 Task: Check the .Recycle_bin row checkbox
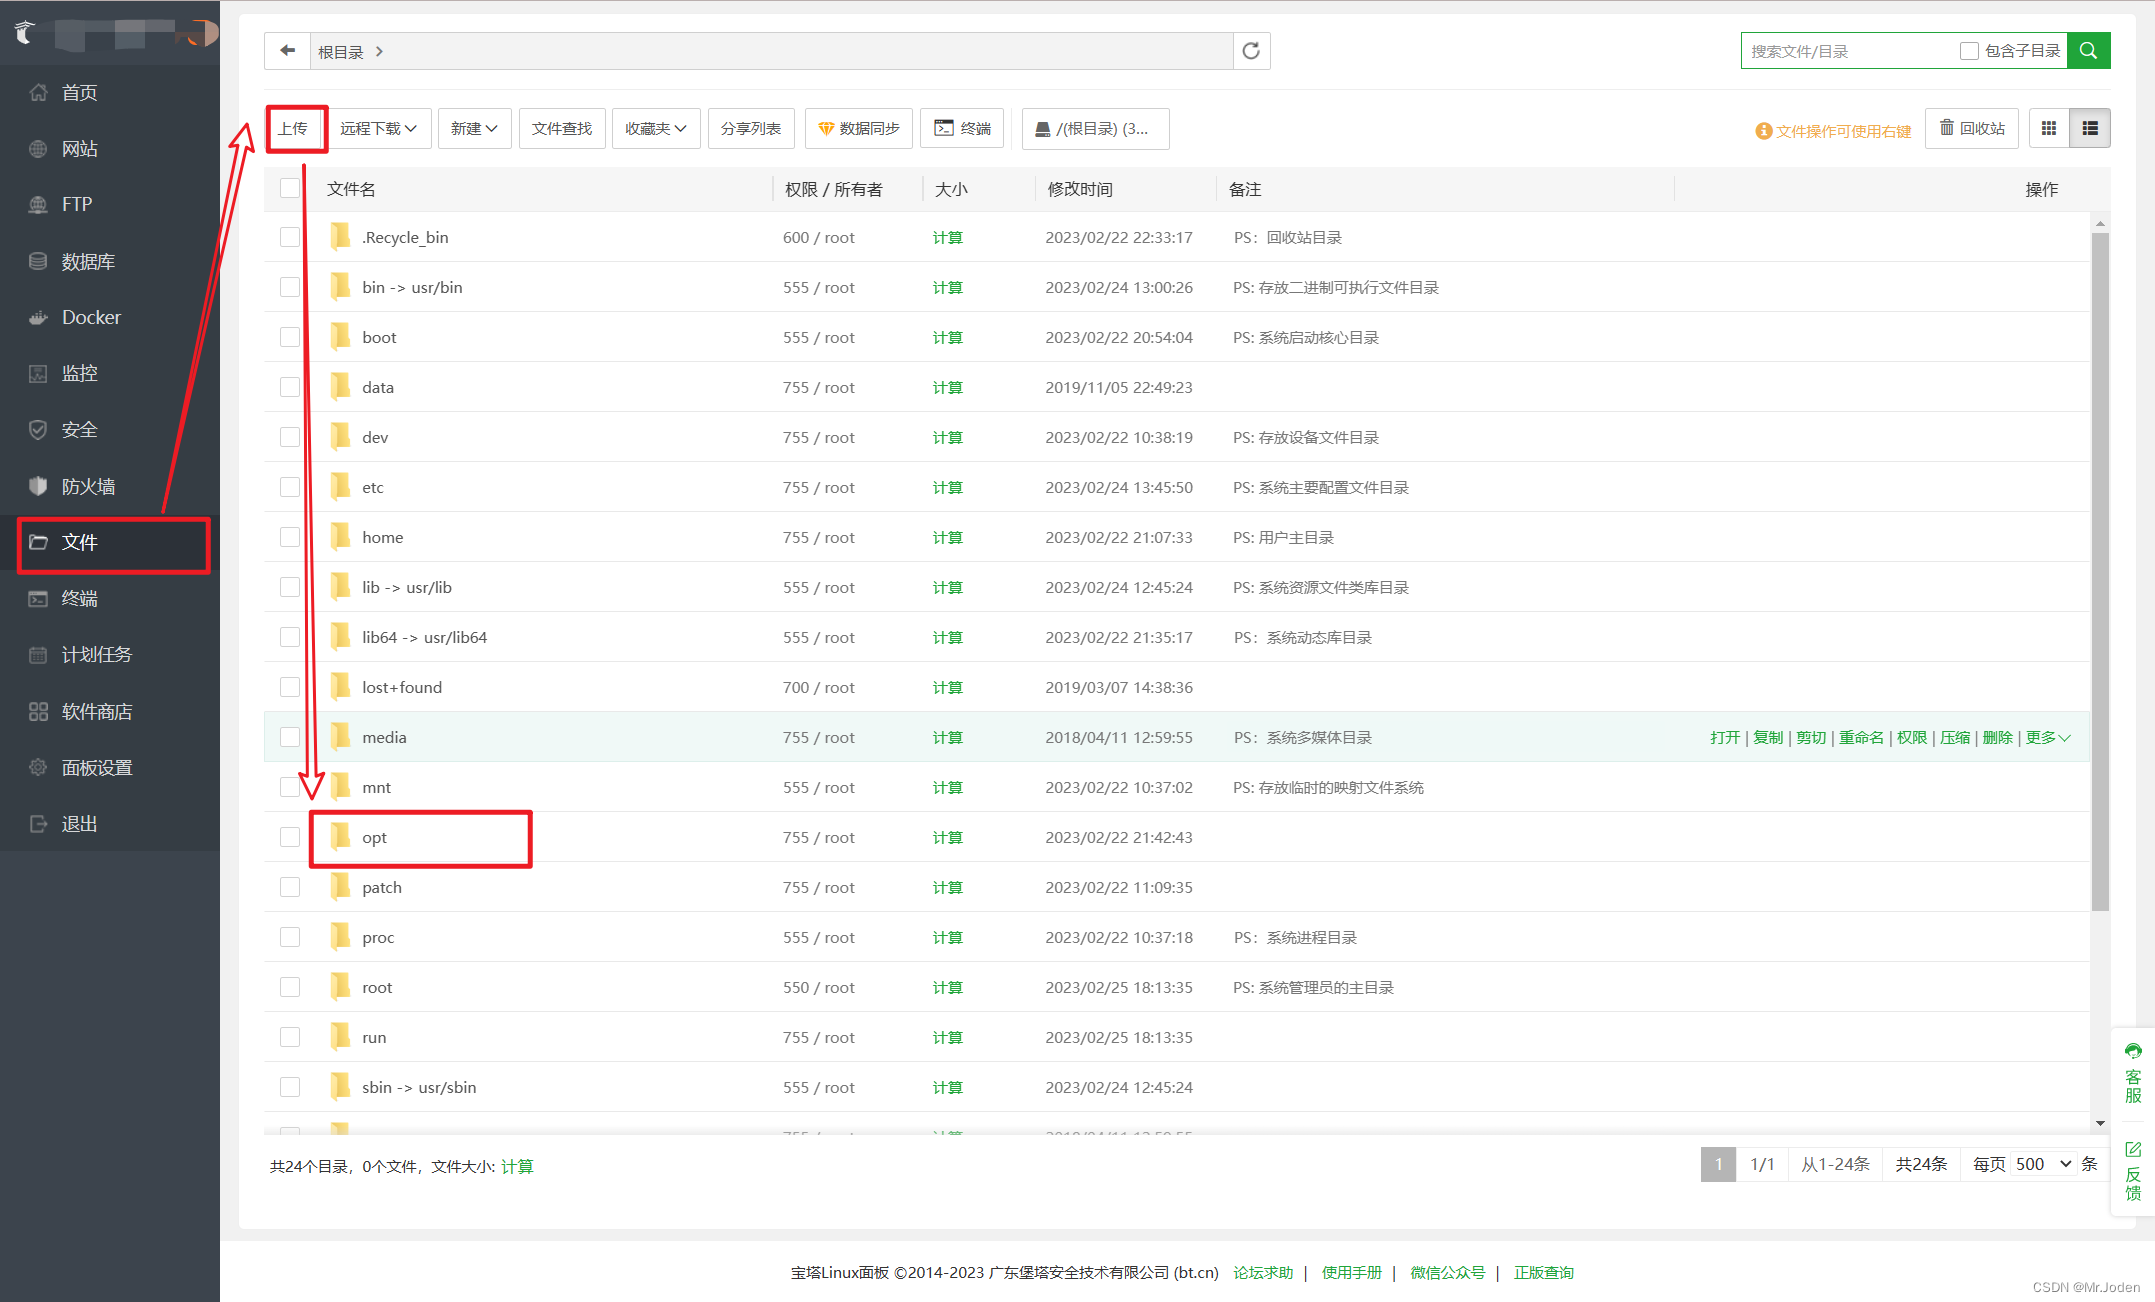[x=290, y=237]
